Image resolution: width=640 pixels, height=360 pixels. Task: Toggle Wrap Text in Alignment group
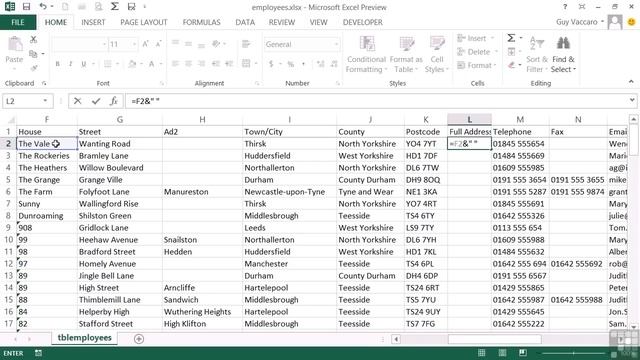[x=246, y=44]
